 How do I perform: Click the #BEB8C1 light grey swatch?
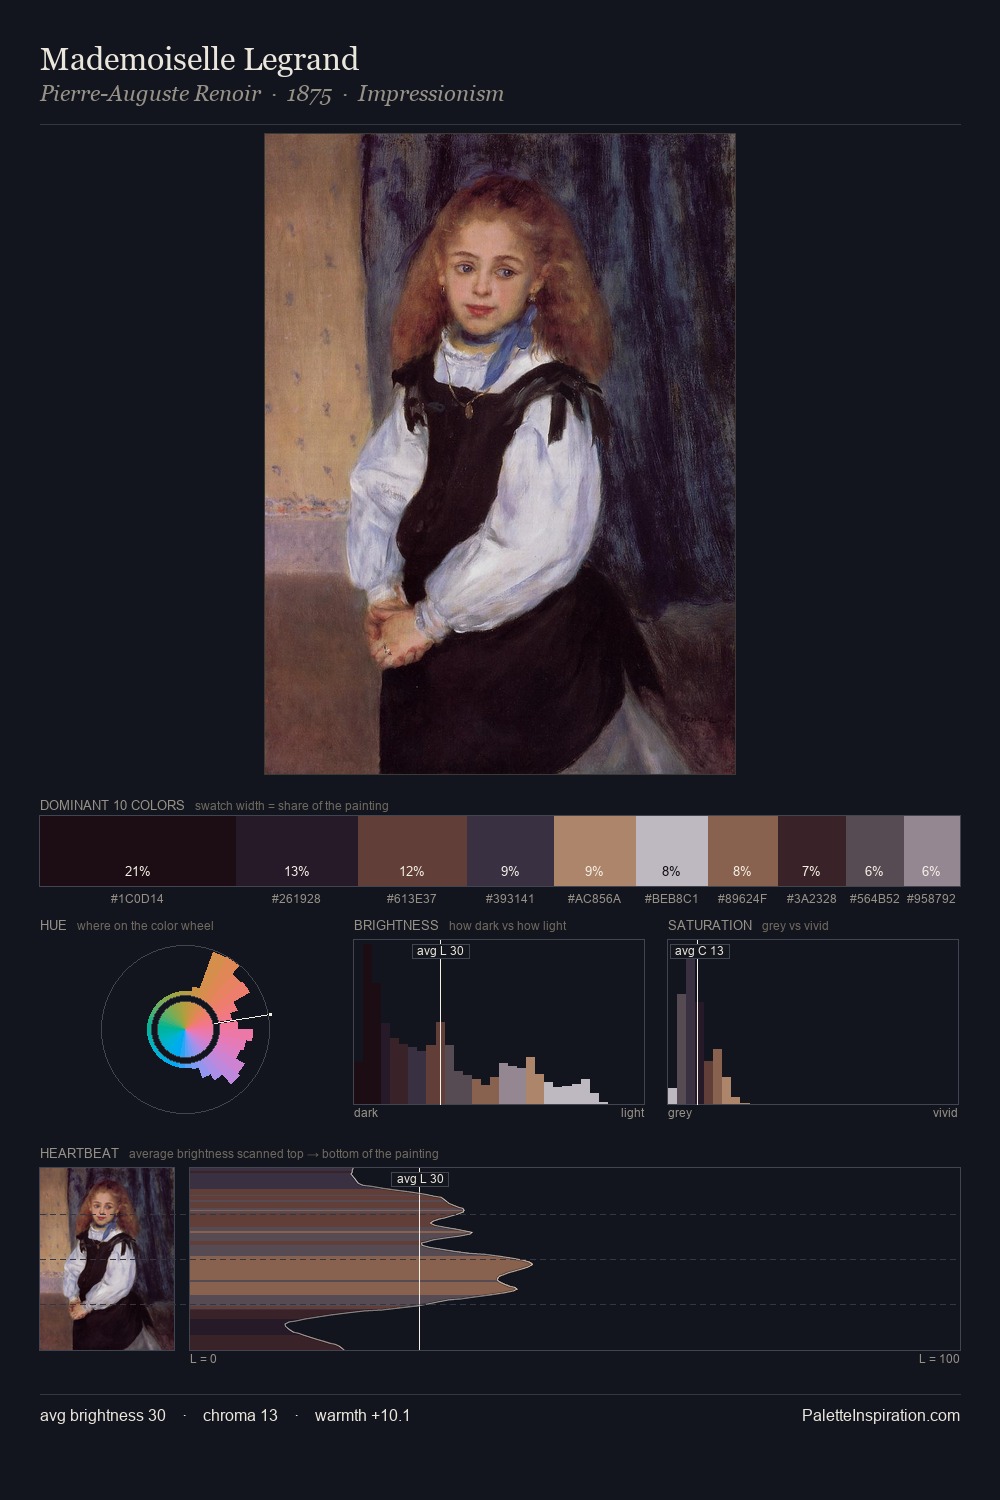672,851
